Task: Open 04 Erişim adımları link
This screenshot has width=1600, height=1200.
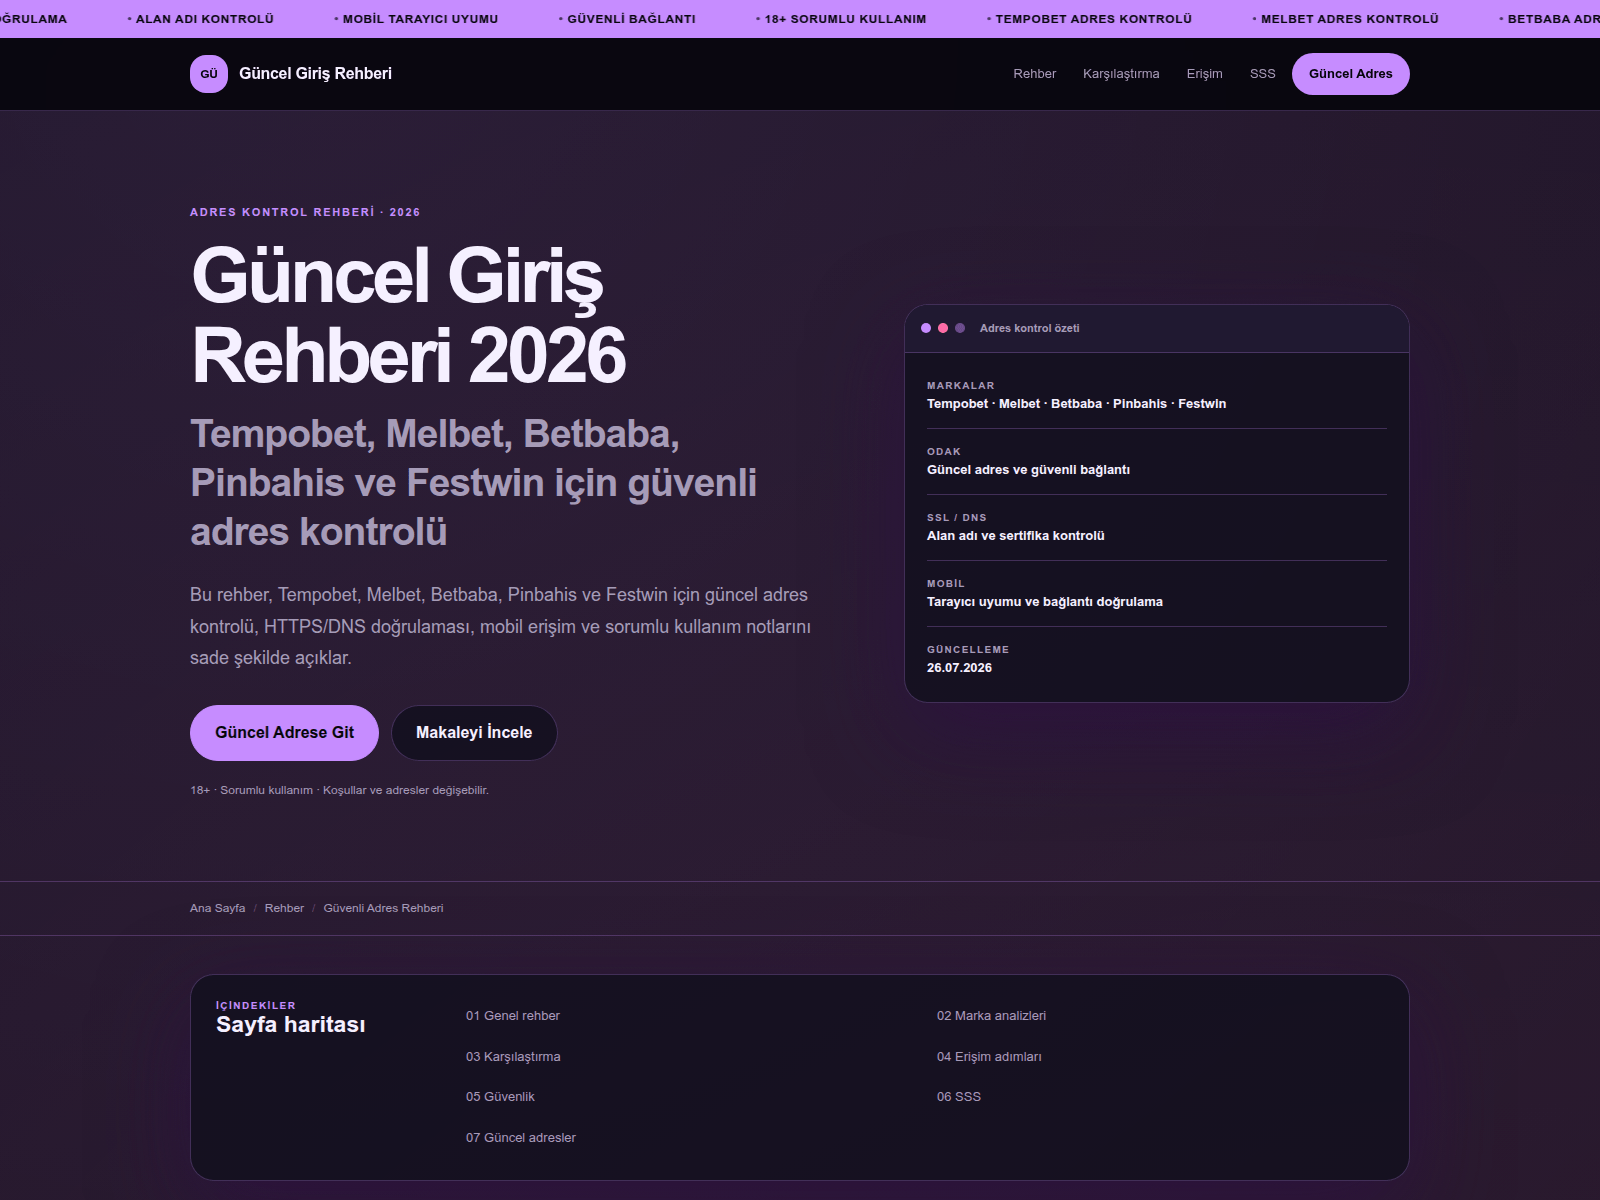Action: pyautogui.click(x=989, y=1057)
